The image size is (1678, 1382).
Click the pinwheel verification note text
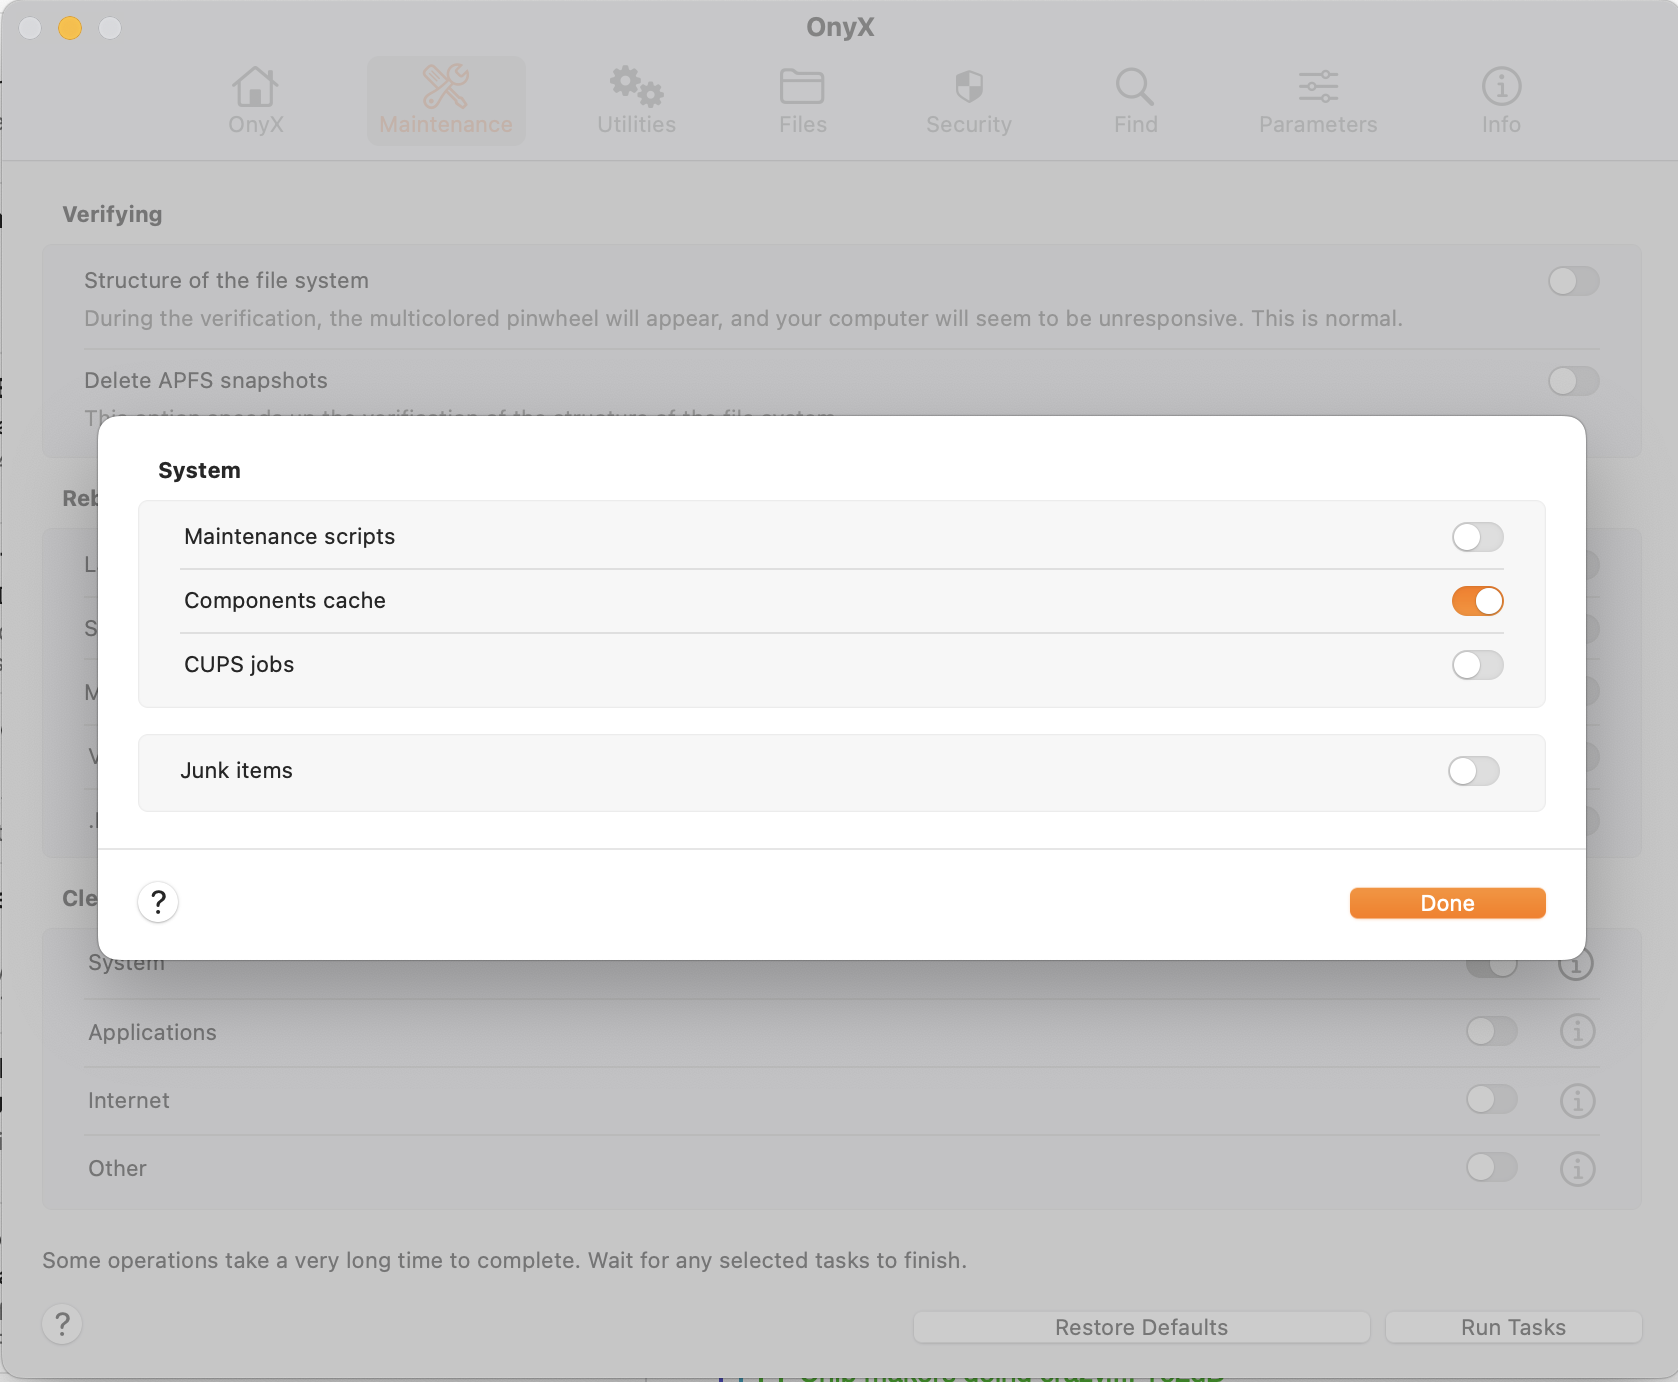(x=743, y=319)
